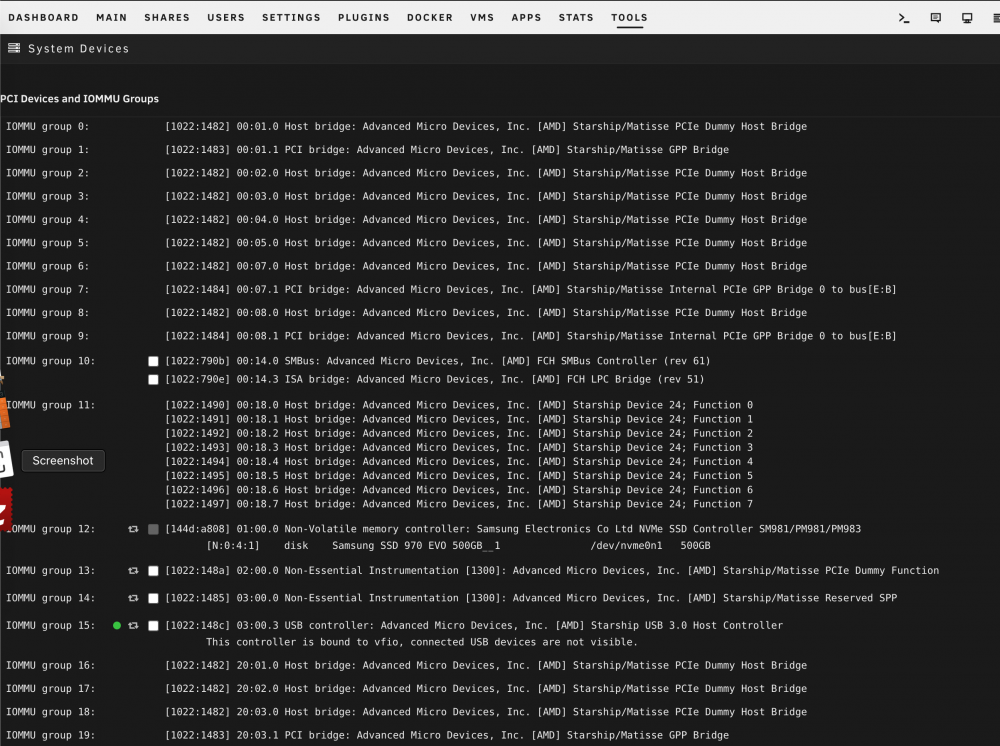
Task: Open the Shares tab
Action: coord(167,18)
